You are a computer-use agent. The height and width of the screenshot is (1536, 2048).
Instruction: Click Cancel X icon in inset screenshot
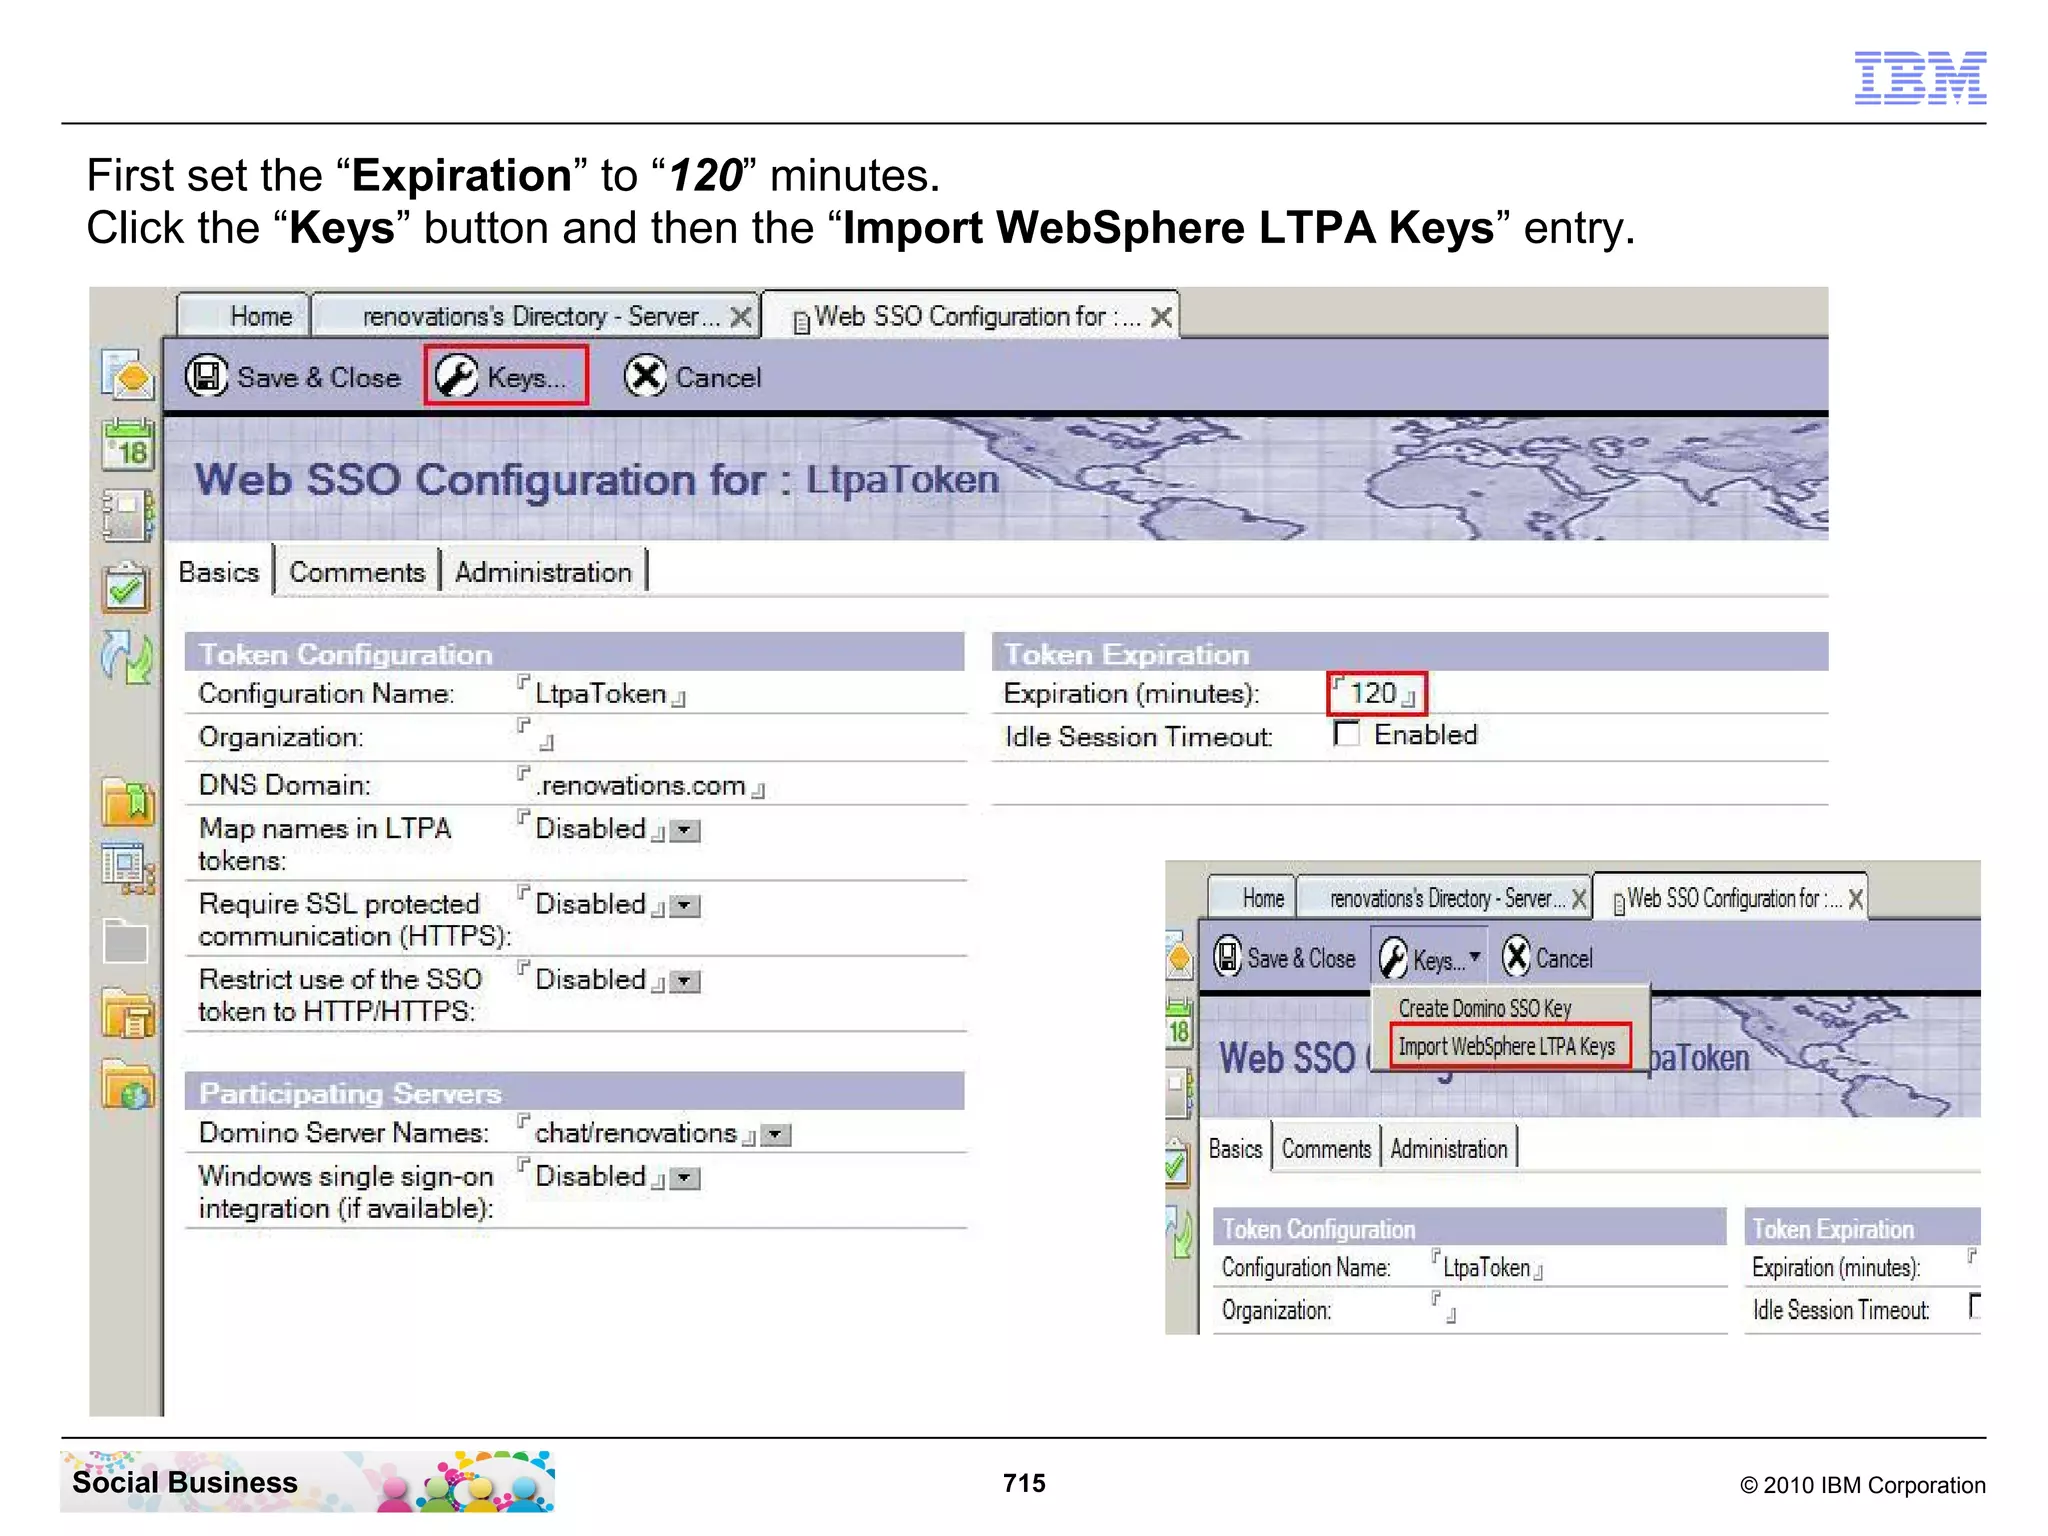(x=1516, y=956)
